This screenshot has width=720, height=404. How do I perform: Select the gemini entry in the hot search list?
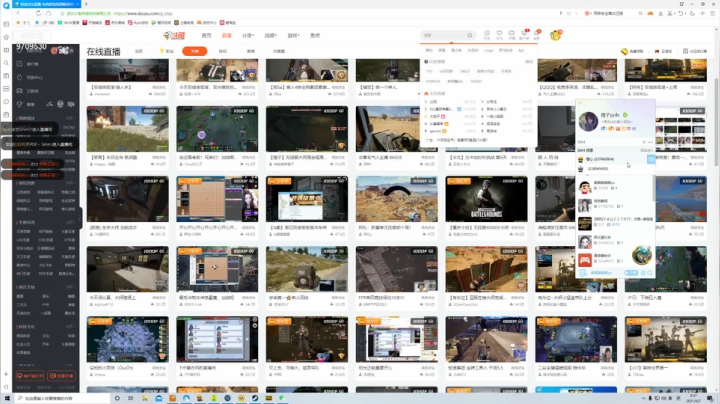click(x=435, y=131)
